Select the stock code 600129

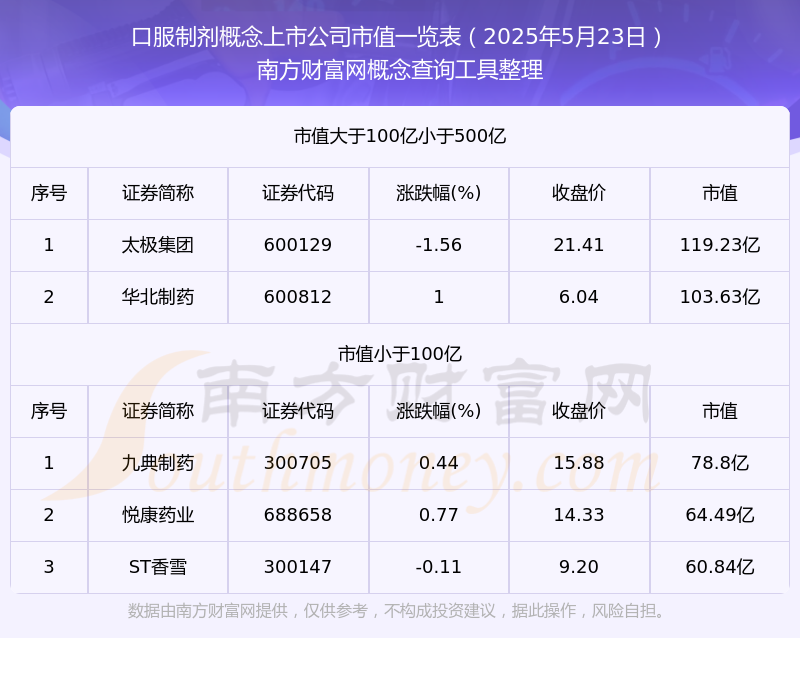298,245
